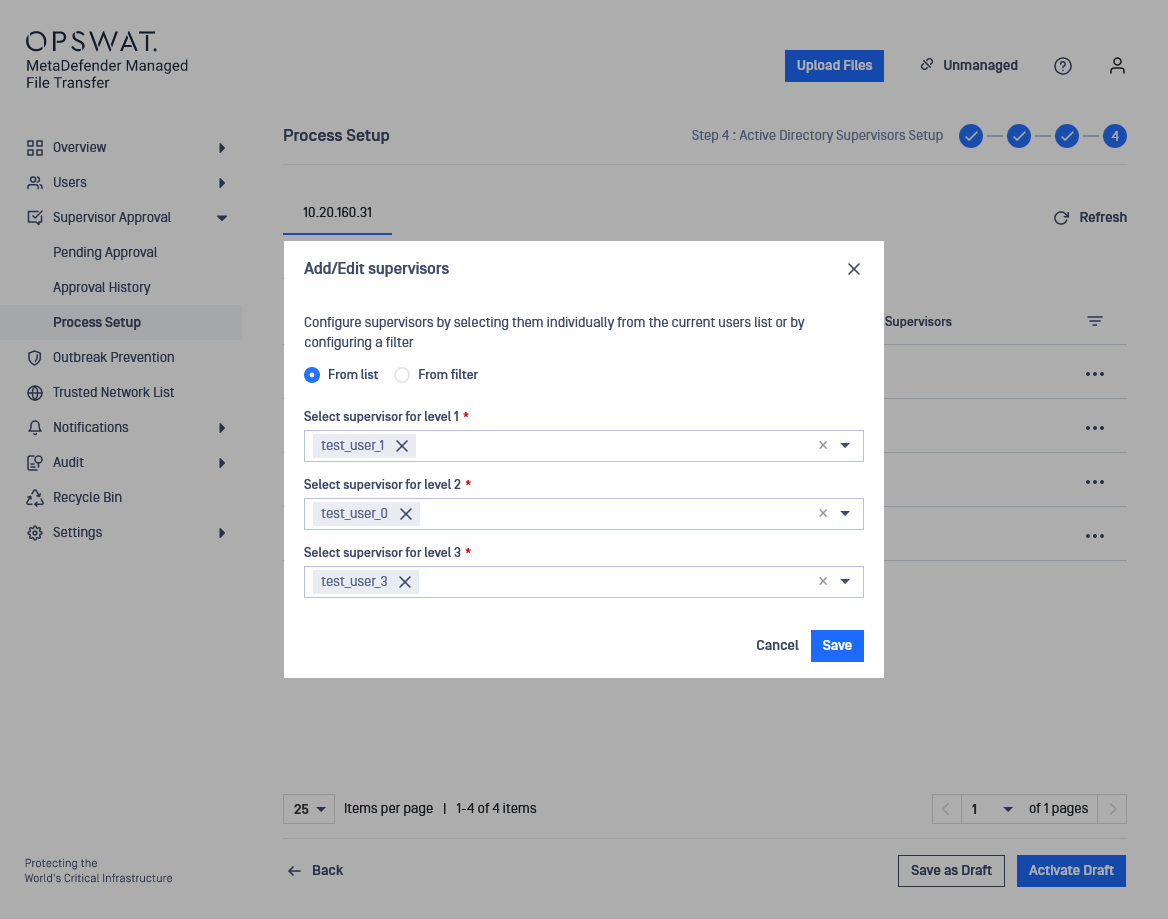Open Pending Approval in the sidebar
1168x919 pixels.
point(105,253)
